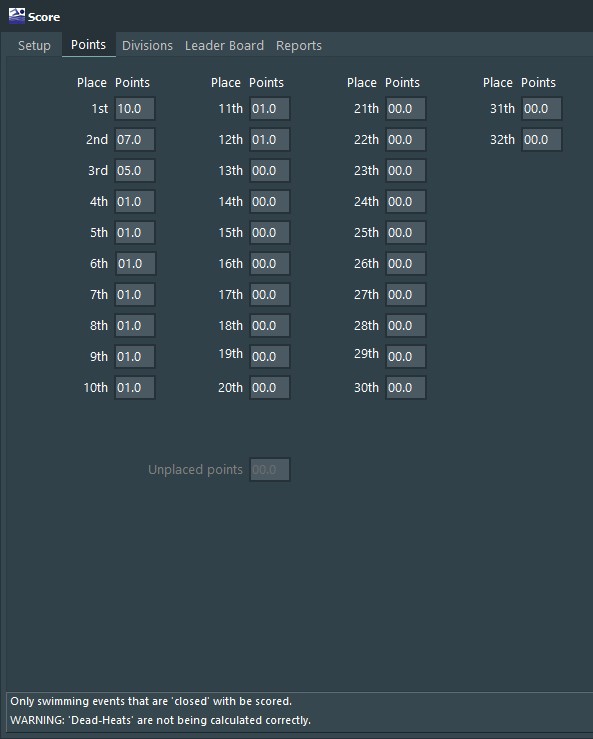Click the 1st place points field
The height and width of the screenshot is (739, 593).
click(x=135, y=109)
